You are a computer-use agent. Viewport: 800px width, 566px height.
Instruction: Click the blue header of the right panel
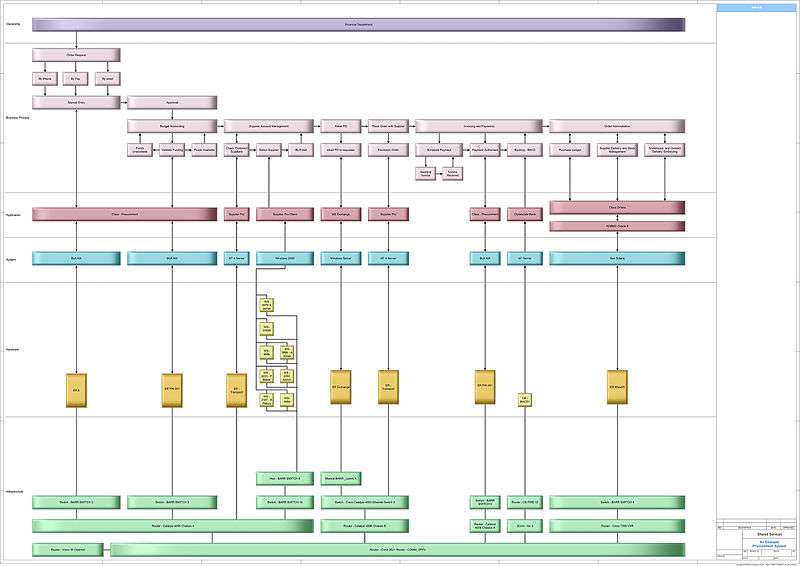(x=757, y=8)
